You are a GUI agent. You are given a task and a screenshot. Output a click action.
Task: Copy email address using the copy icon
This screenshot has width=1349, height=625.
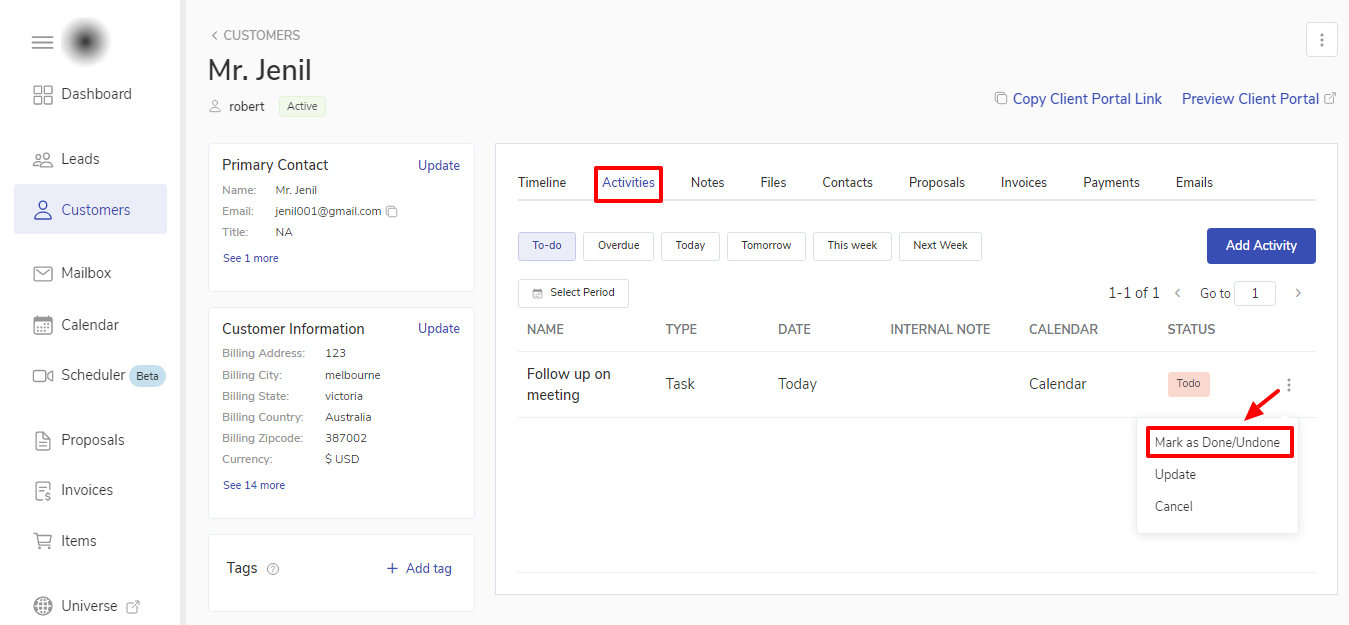[x=392, y=212]
